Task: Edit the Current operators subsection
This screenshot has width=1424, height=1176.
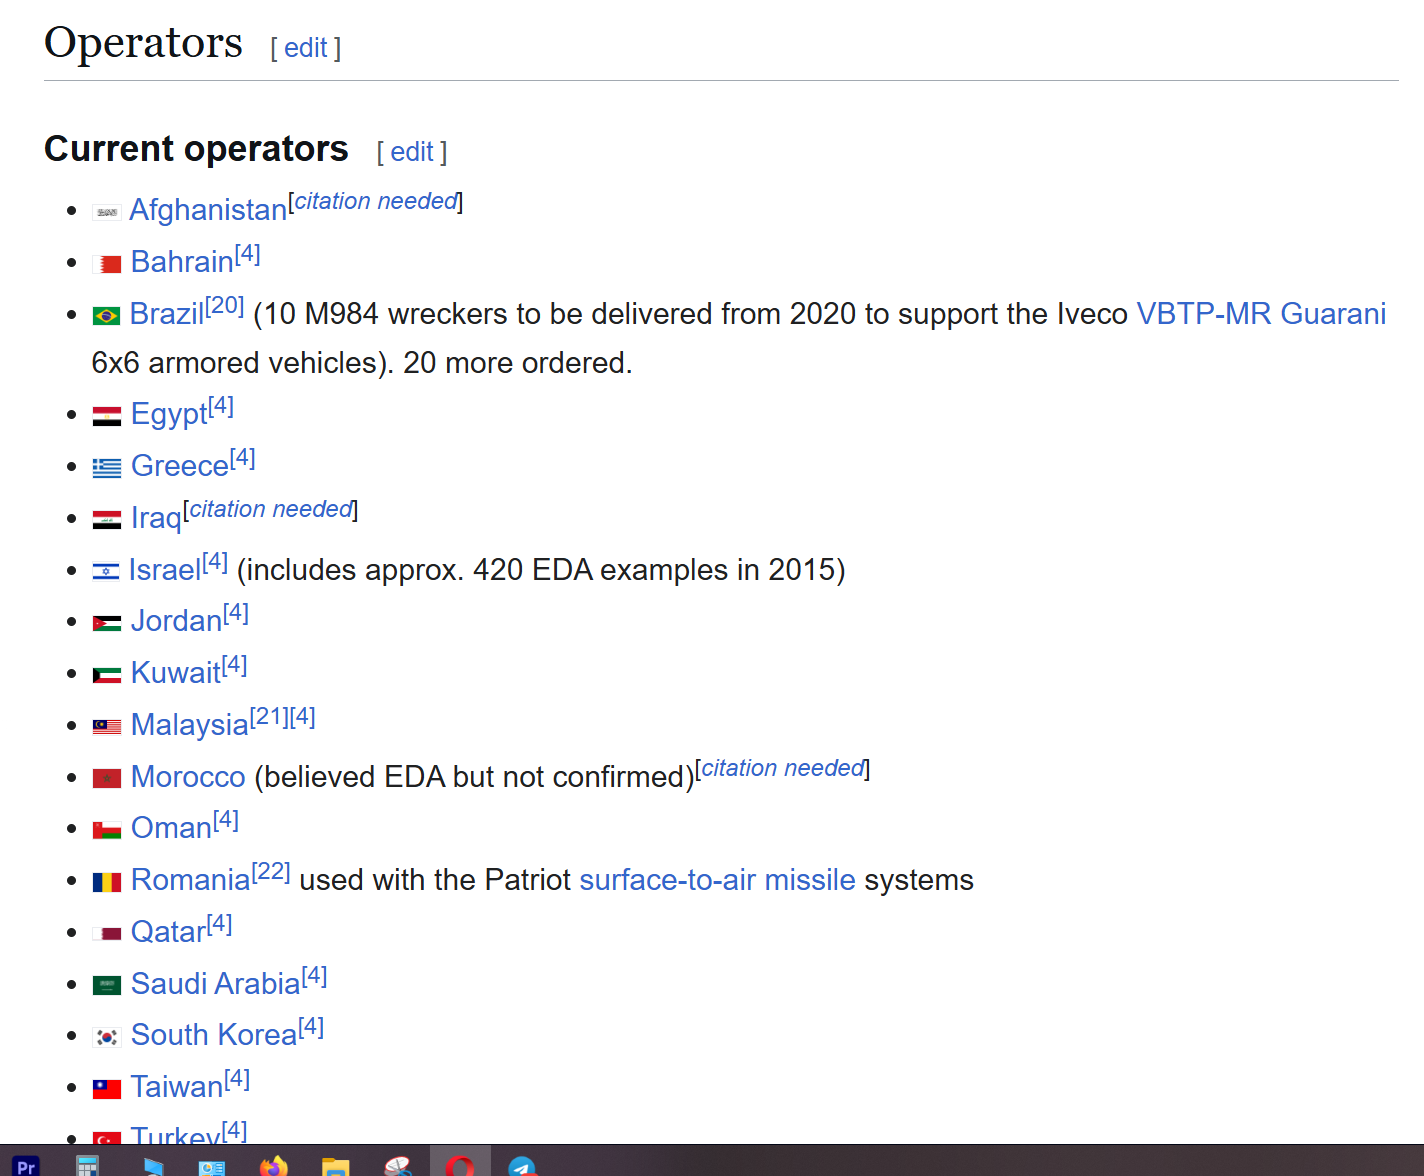Action: click(x=411, y=152)
